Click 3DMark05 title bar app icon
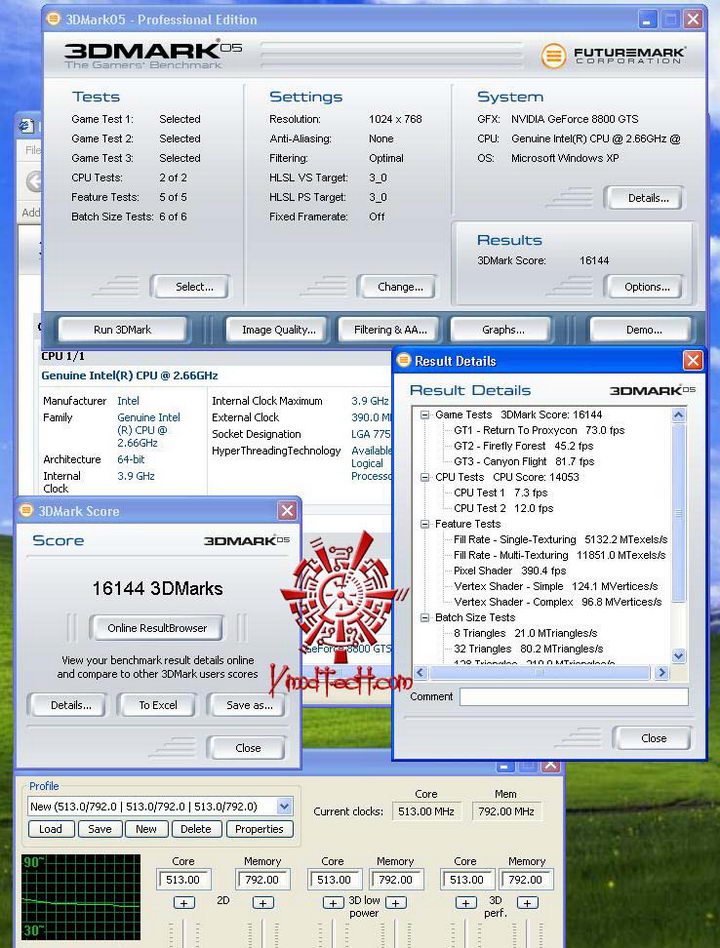This screenshot has height=948, width=720. (53, 19)
